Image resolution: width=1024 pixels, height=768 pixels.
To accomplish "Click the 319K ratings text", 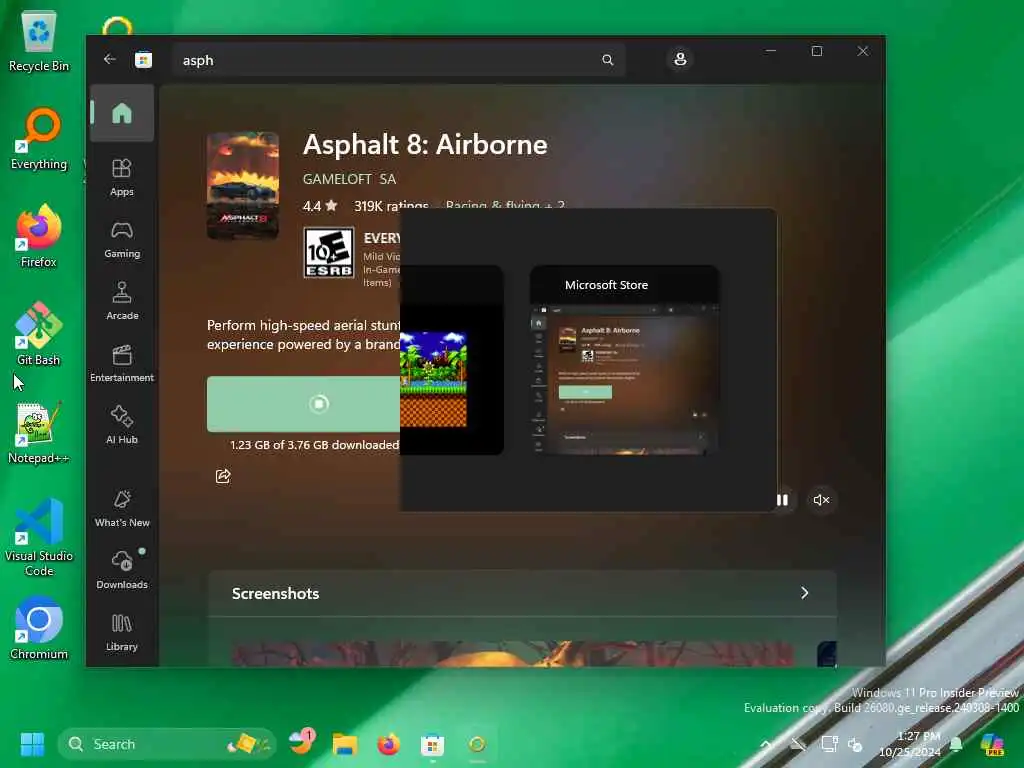I will [391, 206].
